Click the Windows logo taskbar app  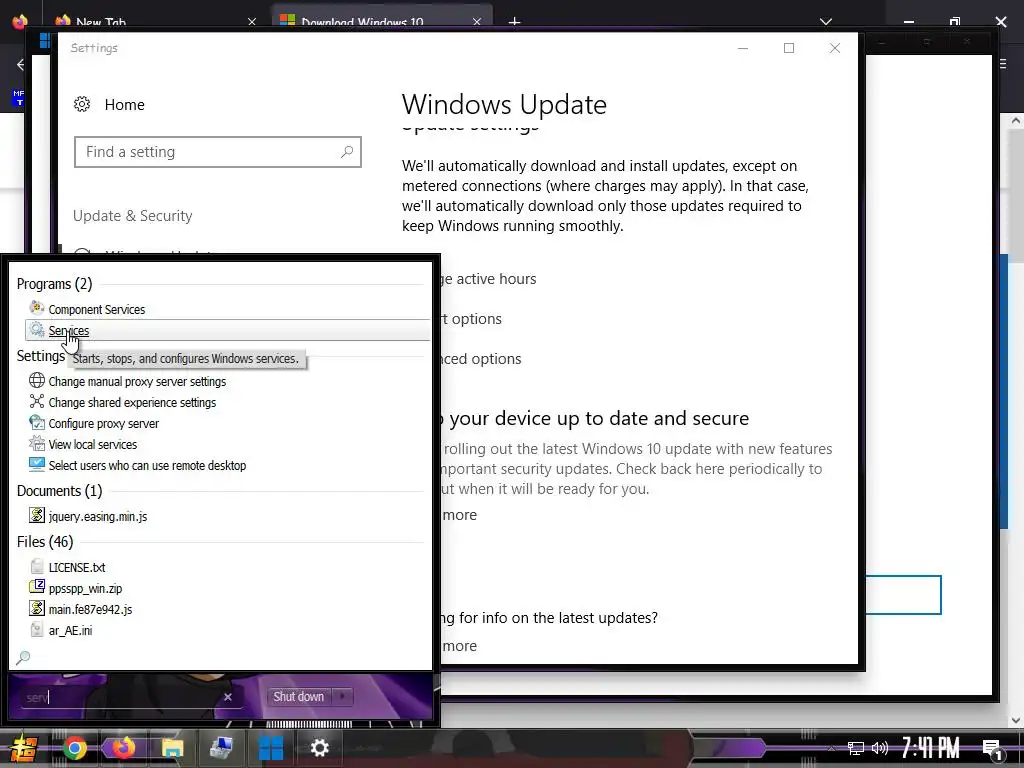[271, 748]
